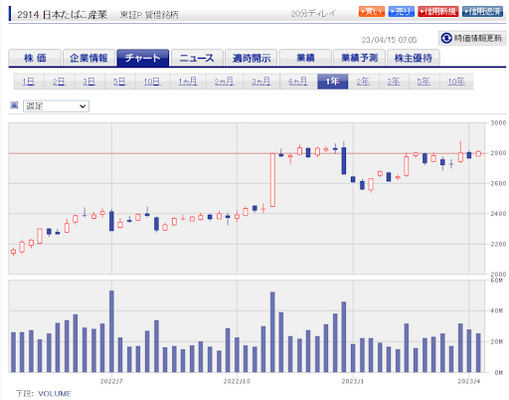Image resolution: width=509 pixels, height=400 pixels.
Task: Open the 週足 candle-type dropdown
Action: 56,106
